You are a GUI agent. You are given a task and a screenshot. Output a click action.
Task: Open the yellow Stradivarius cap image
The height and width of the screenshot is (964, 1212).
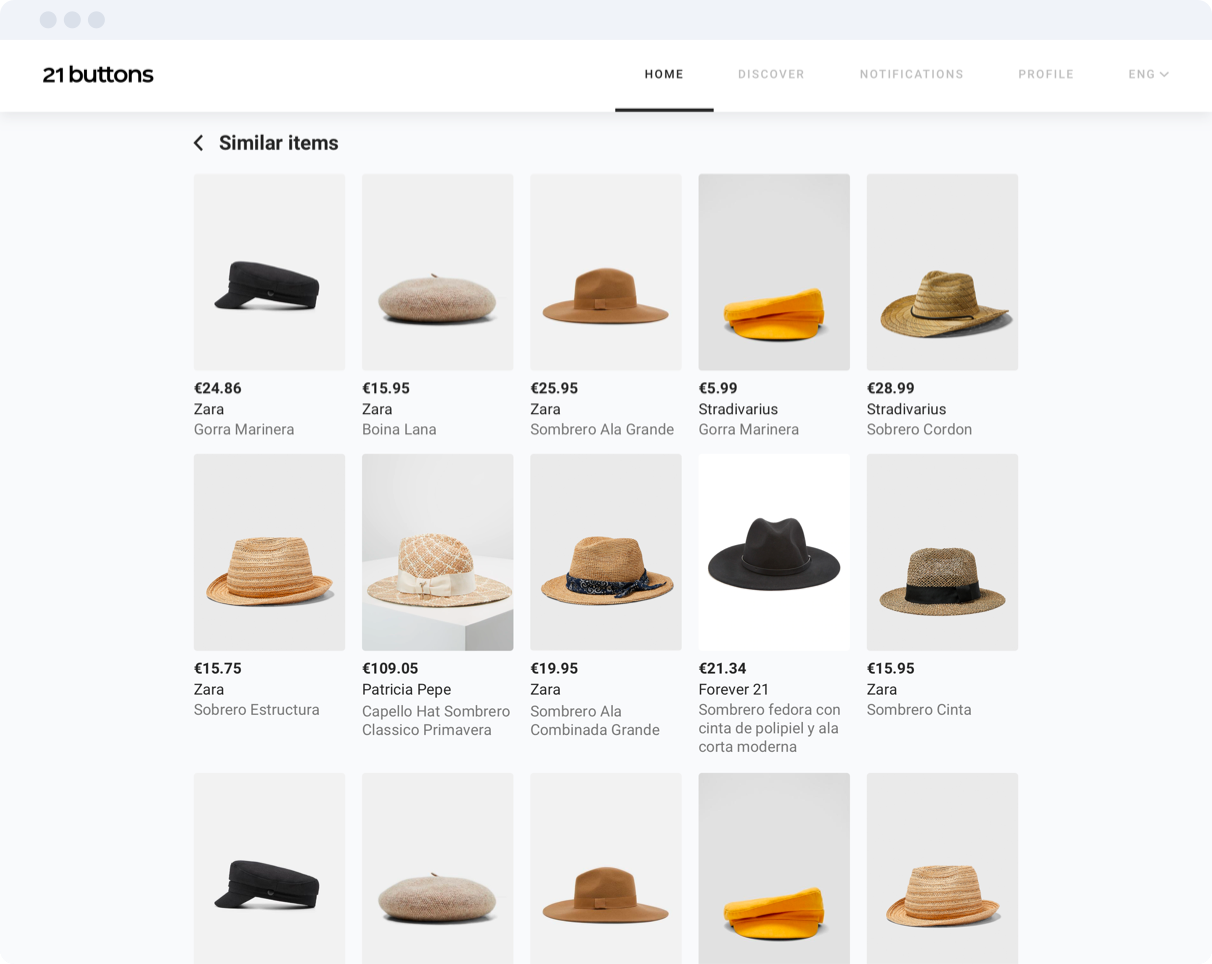click(x=774, y=272)
